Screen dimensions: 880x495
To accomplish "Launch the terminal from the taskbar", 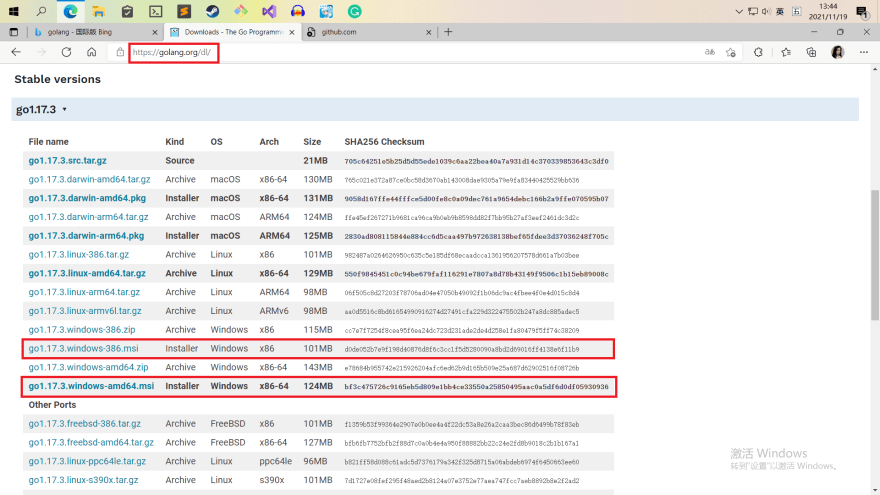I will [x=155, y=11].
